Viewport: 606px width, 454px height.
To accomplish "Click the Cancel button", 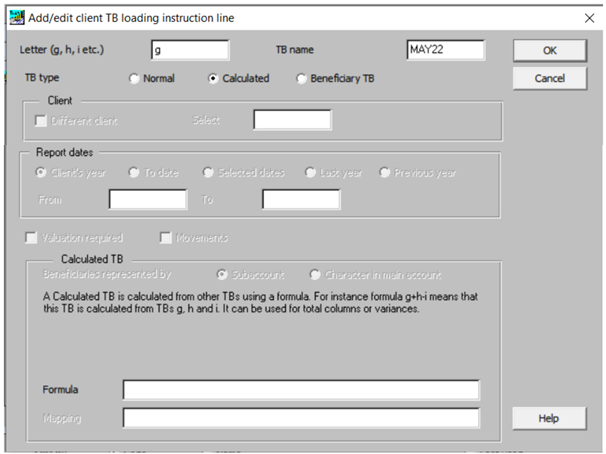I will click(x=550, y=78).
